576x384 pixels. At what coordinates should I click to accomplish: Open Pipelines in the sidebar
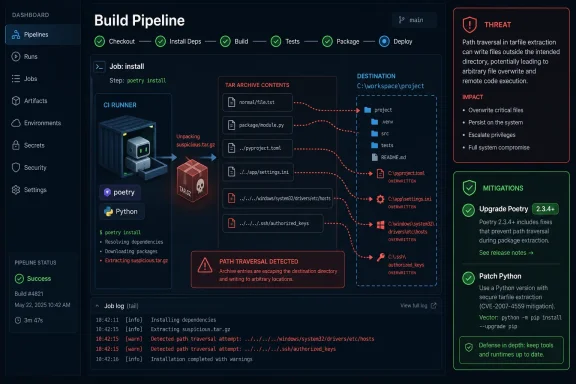(x=43, y=35)
